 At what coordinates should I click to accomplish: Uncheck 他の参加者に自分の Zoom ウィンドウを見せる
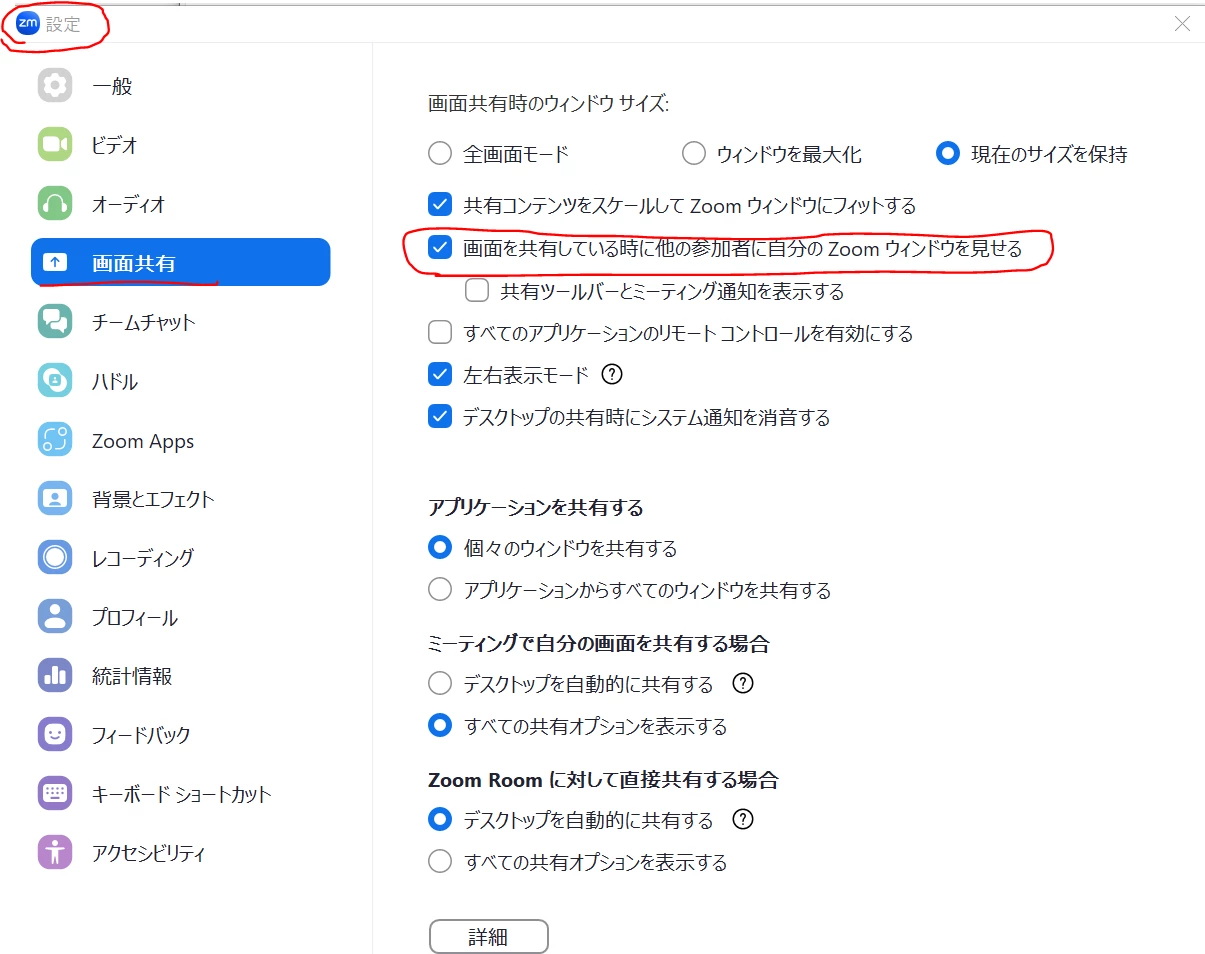coord(440,247)
